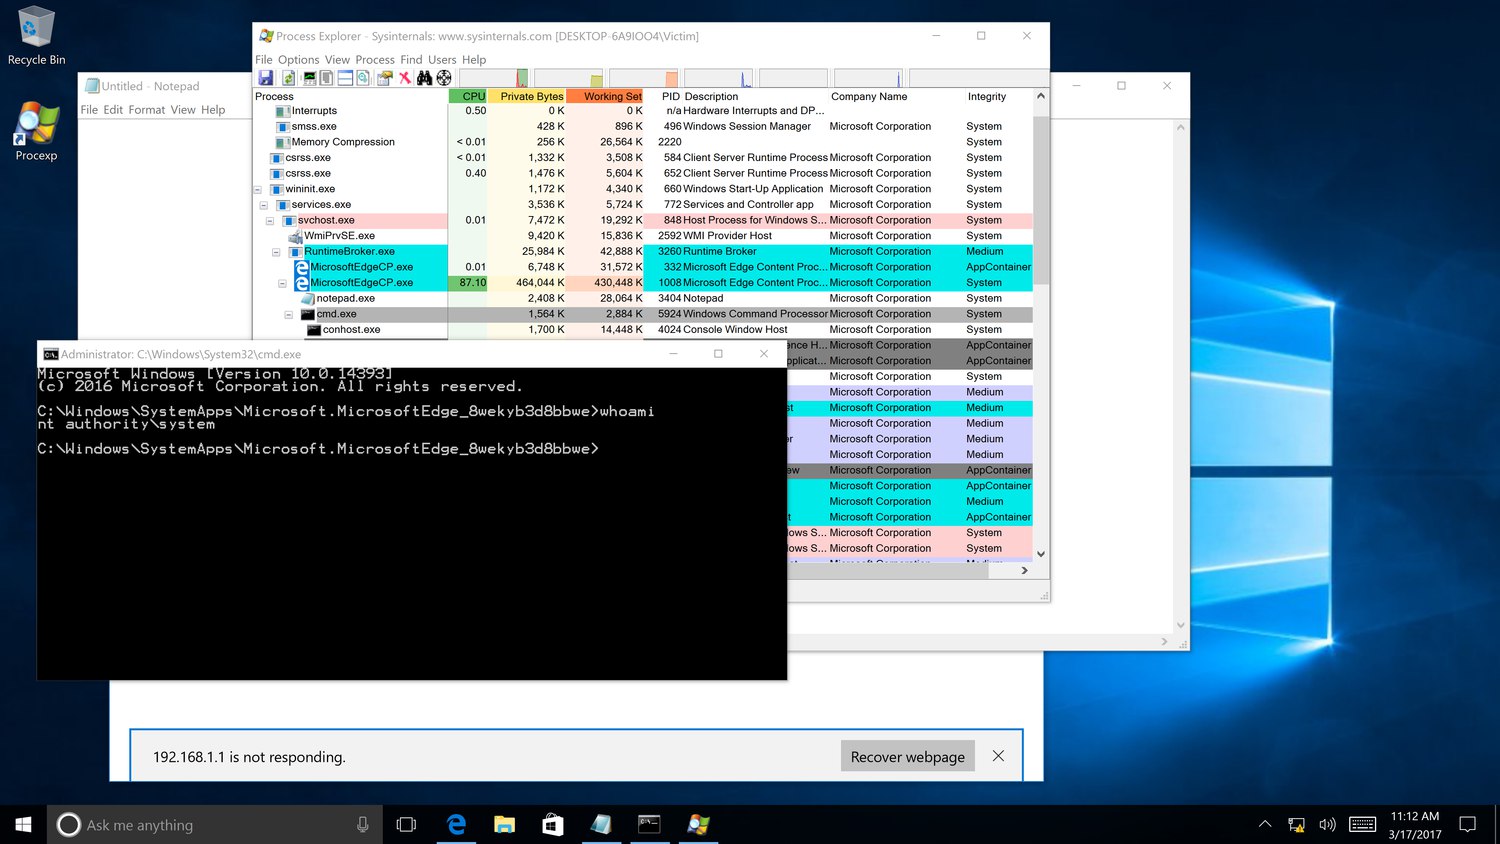Viewport: 1500px width, 844px height.
Task: Open the Options menu in Process Explorer
Action: pyautogui.click(x=298, y=60)
